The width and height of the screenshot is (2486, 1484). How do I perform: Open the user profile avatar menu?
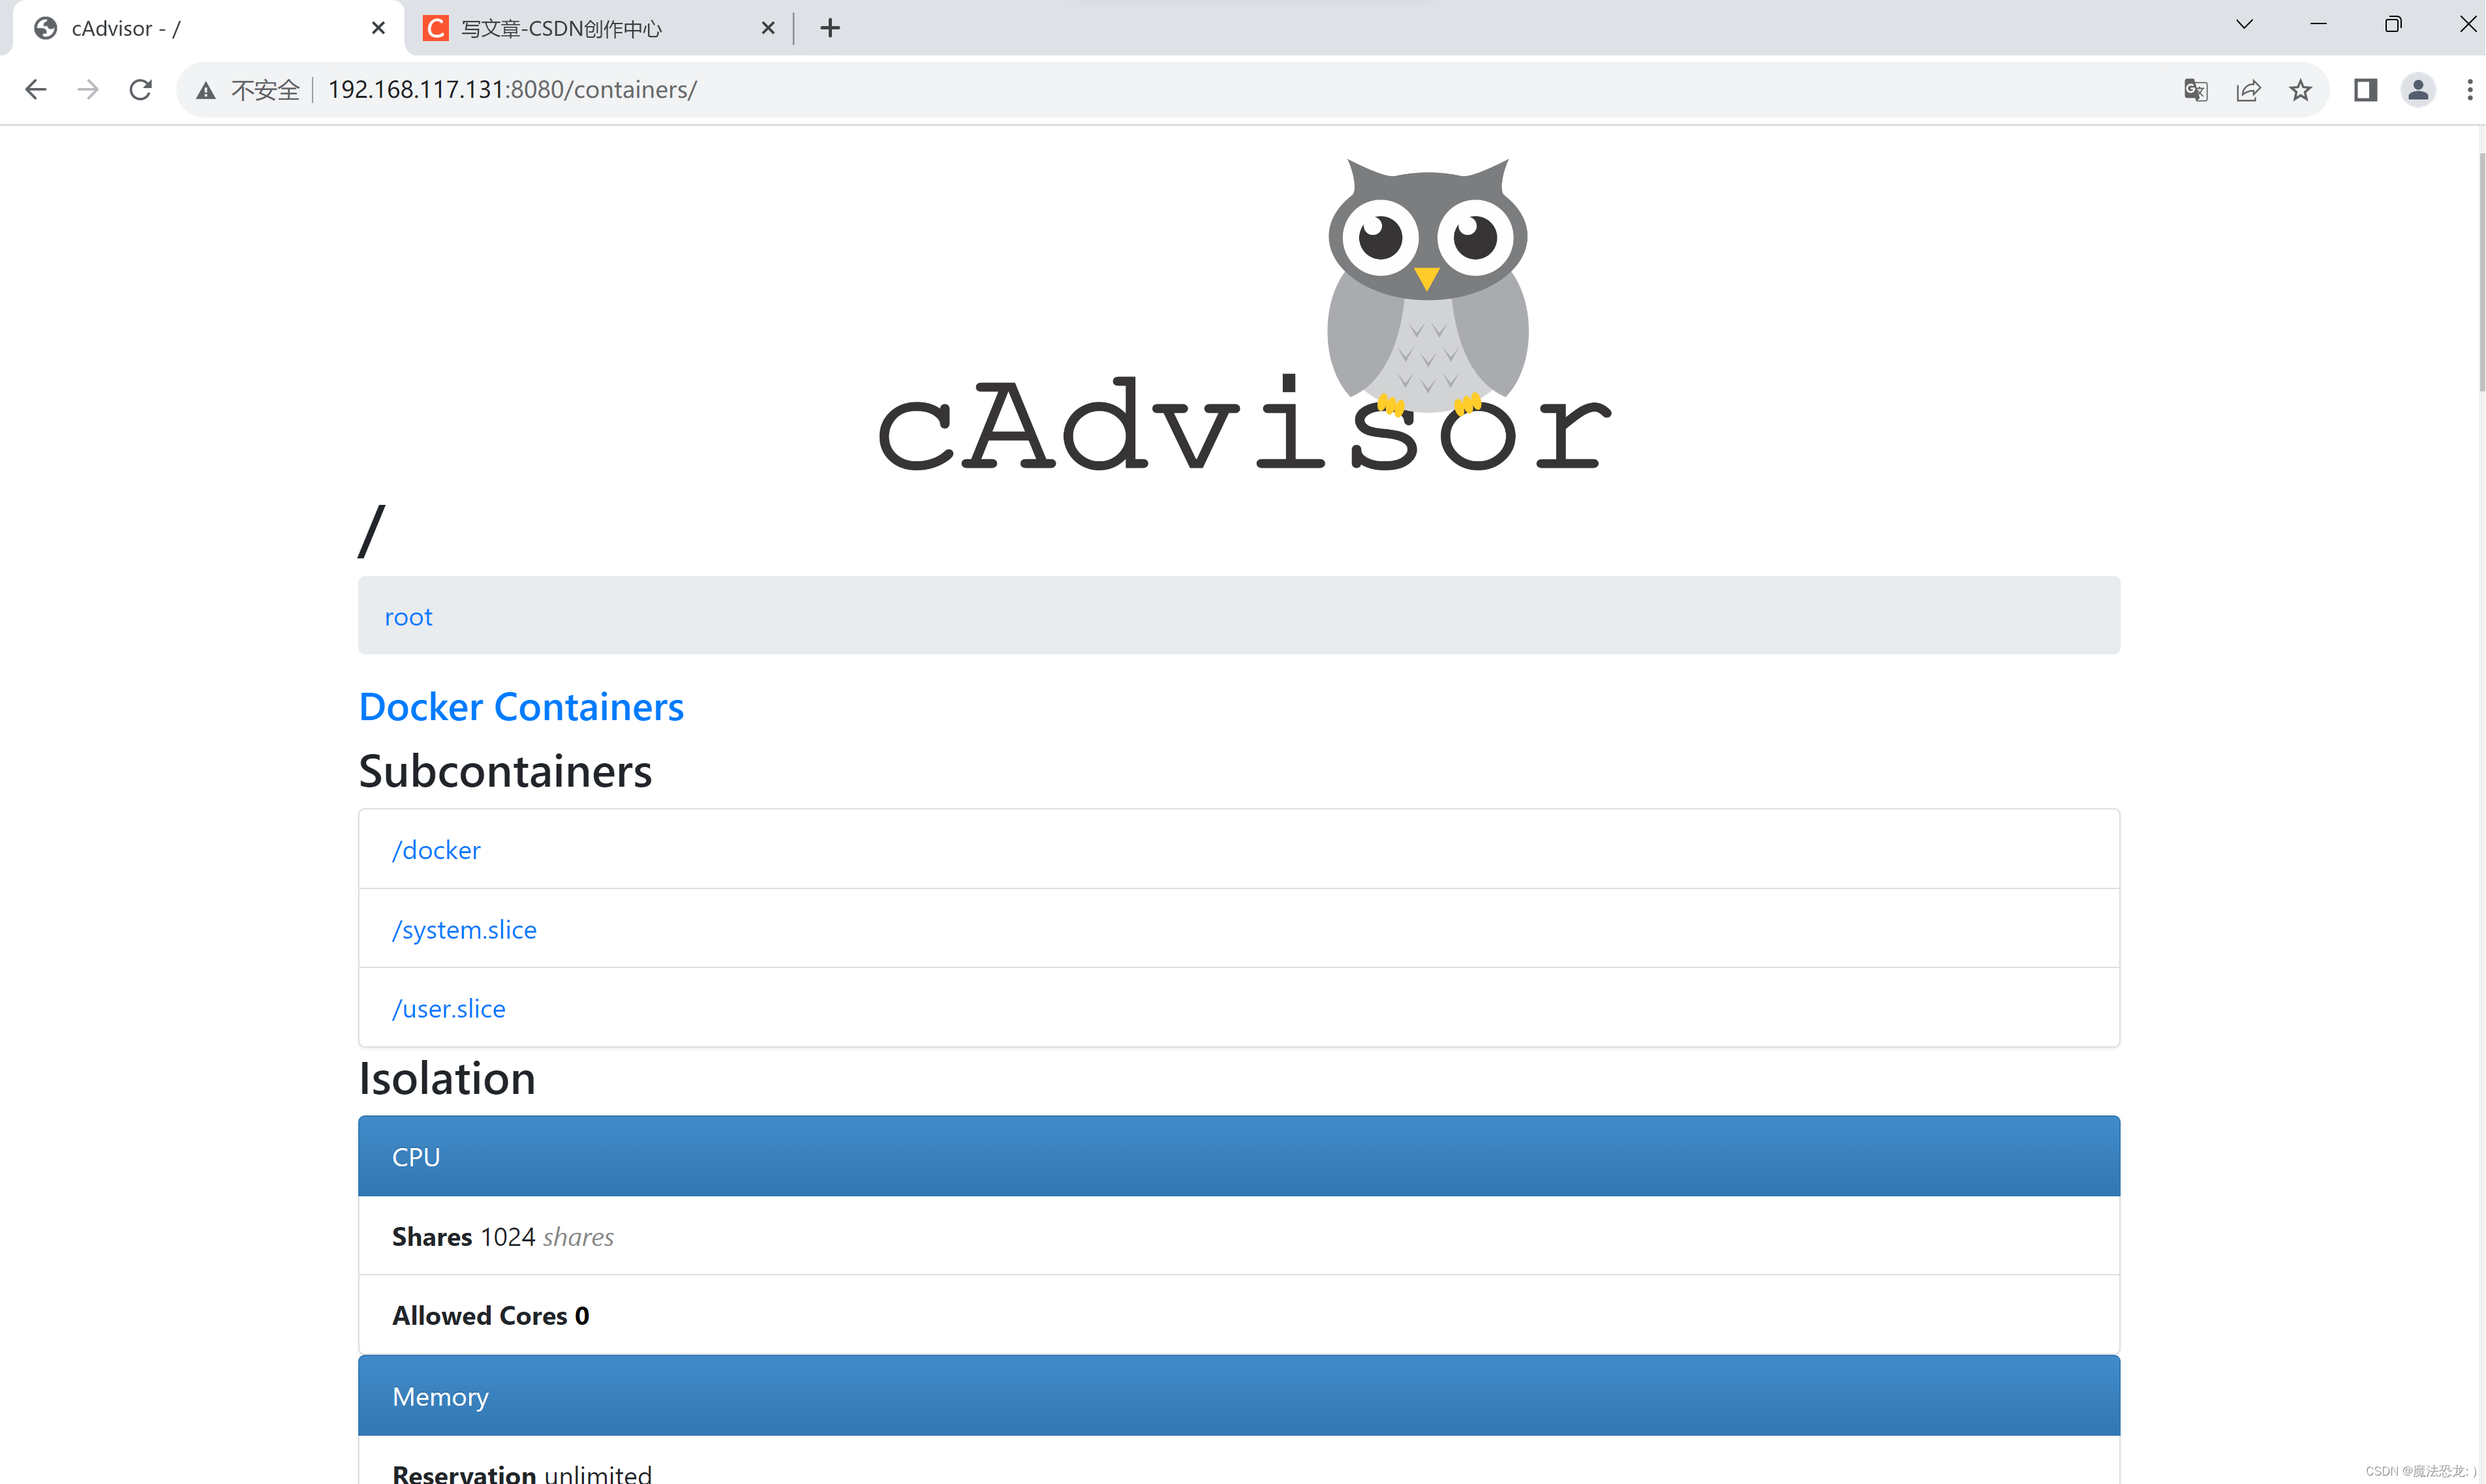(2418, 90)
